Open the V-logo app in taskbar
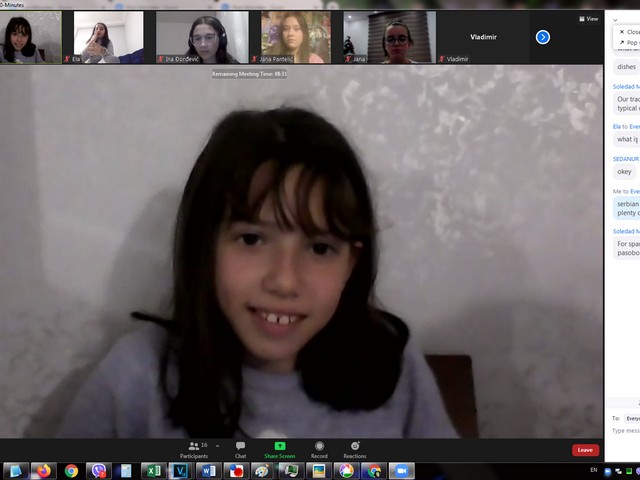640x480 pixels. pyautogui.click(x=181, y=471)
